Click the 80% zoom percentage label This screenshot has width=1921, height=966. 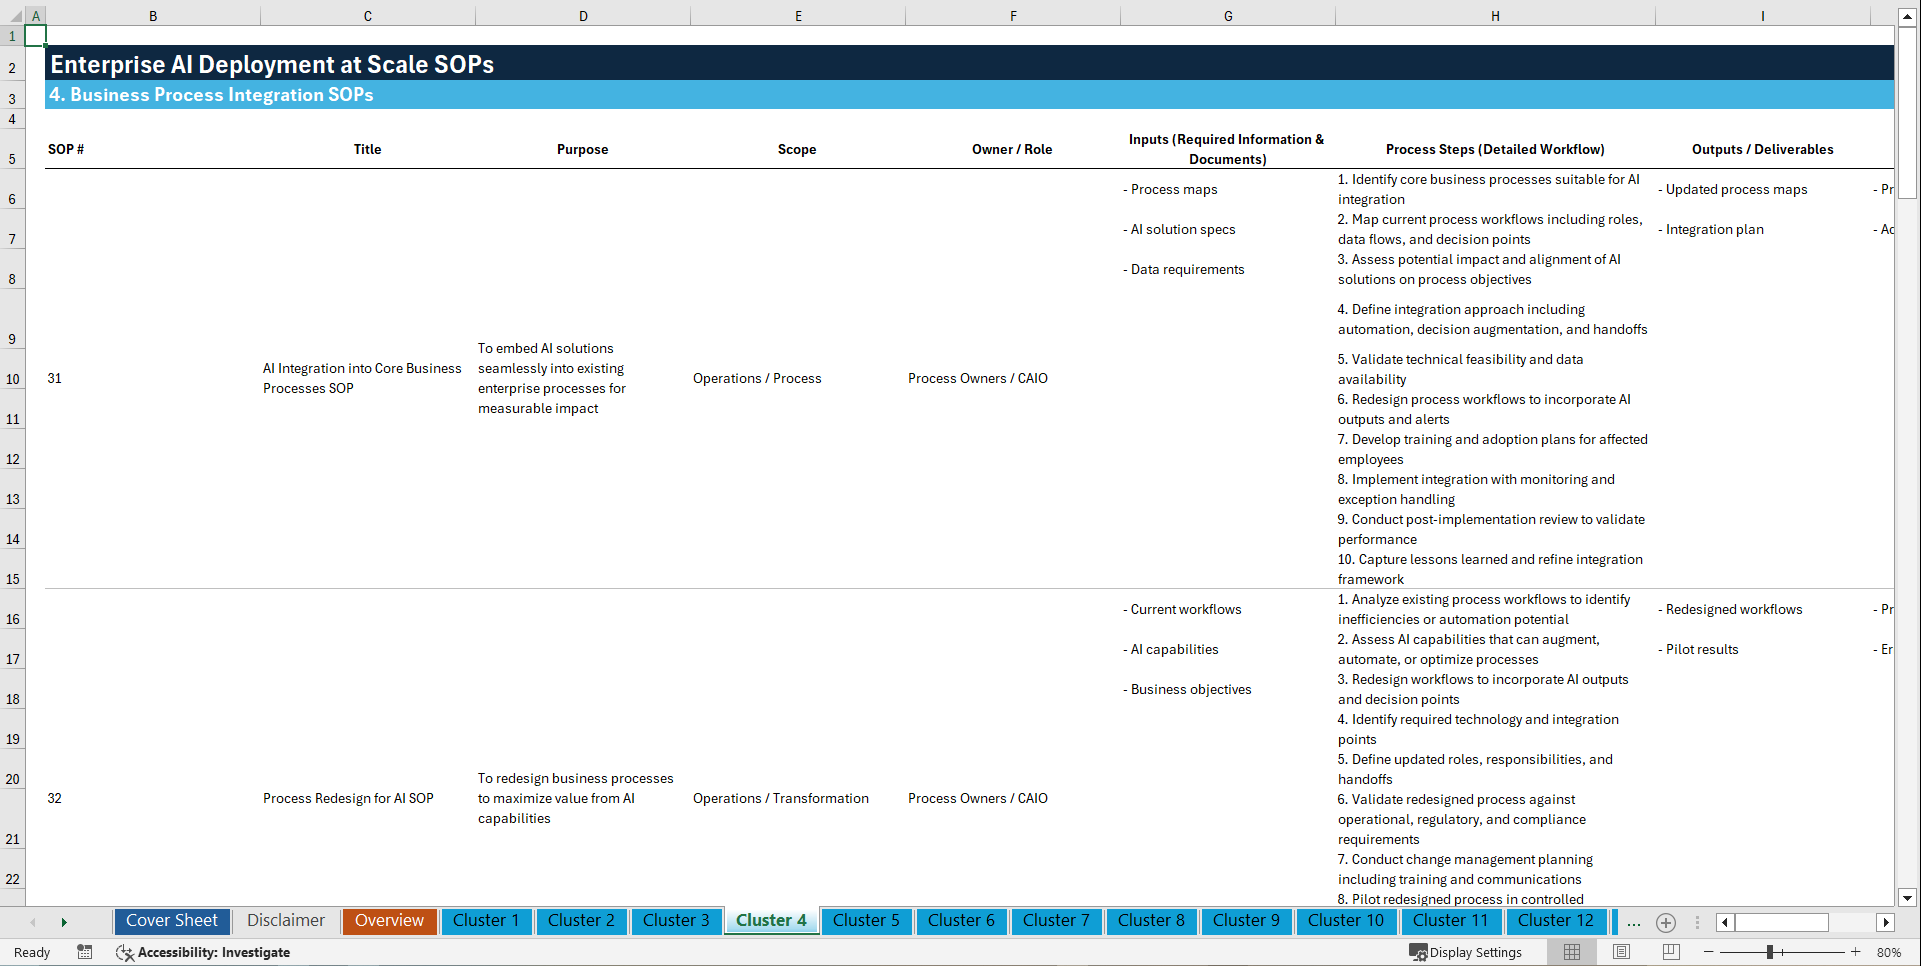pyautogui.click(x=1890, y=952)
